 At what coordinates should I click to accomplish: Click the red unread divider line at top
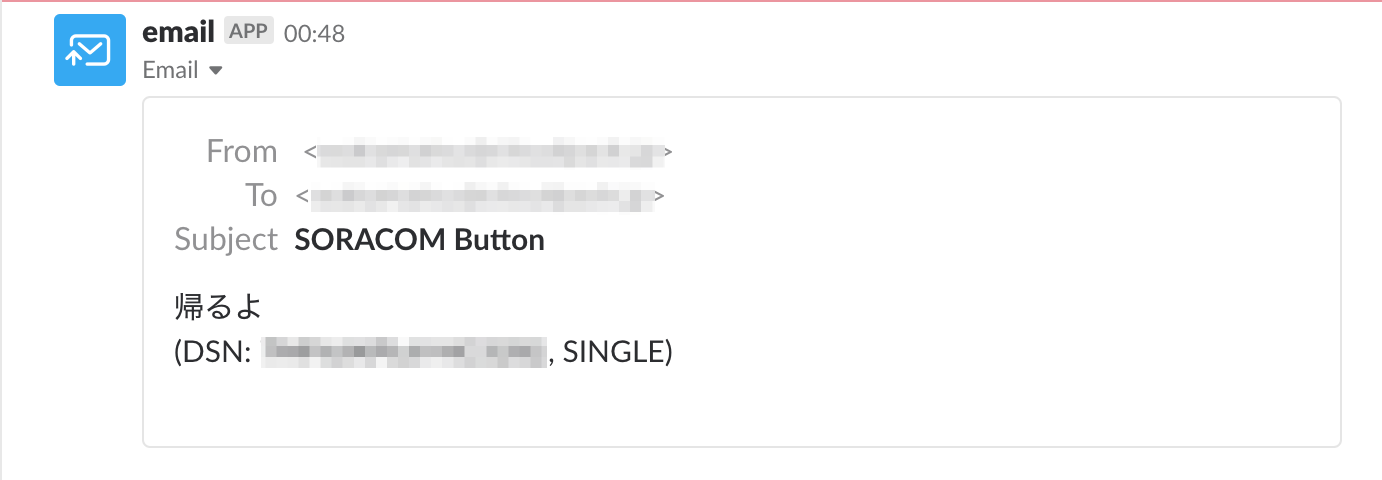pyautogui.click(x=691, y=1)
